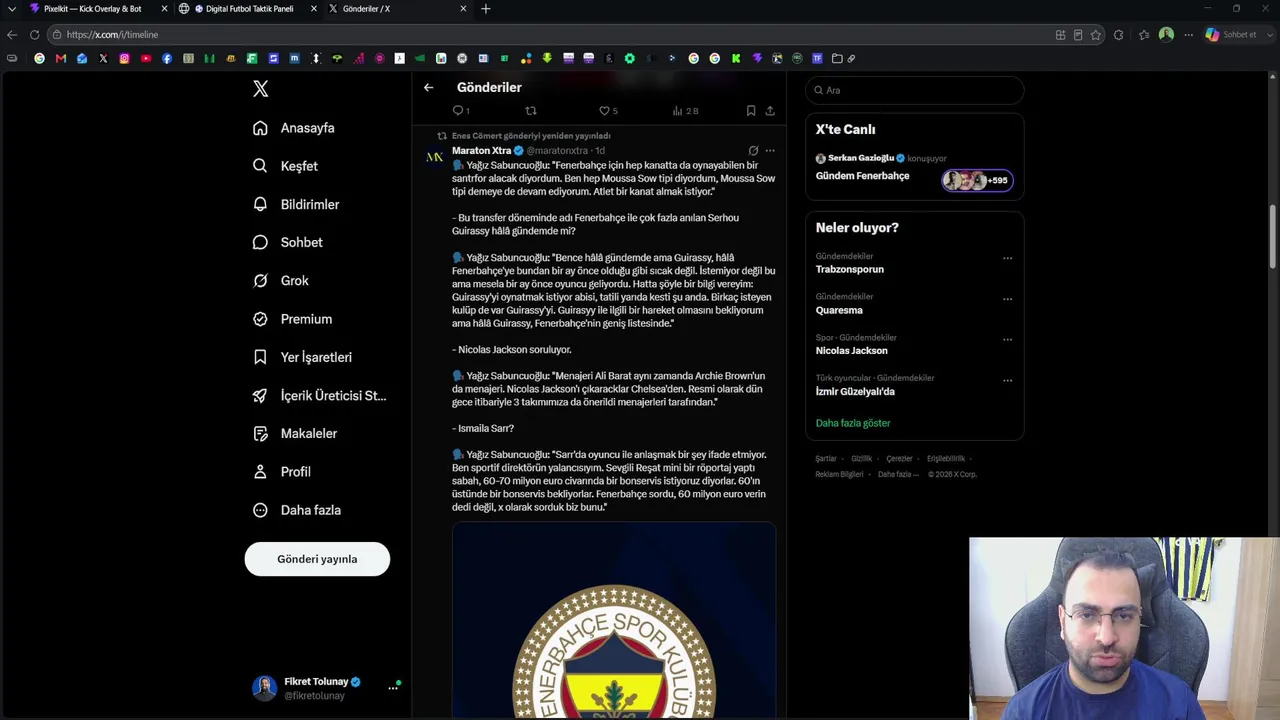Share the top post via share icon
Image resolution: width=1280 pixels, height=720 pixels.
point(770,110)
